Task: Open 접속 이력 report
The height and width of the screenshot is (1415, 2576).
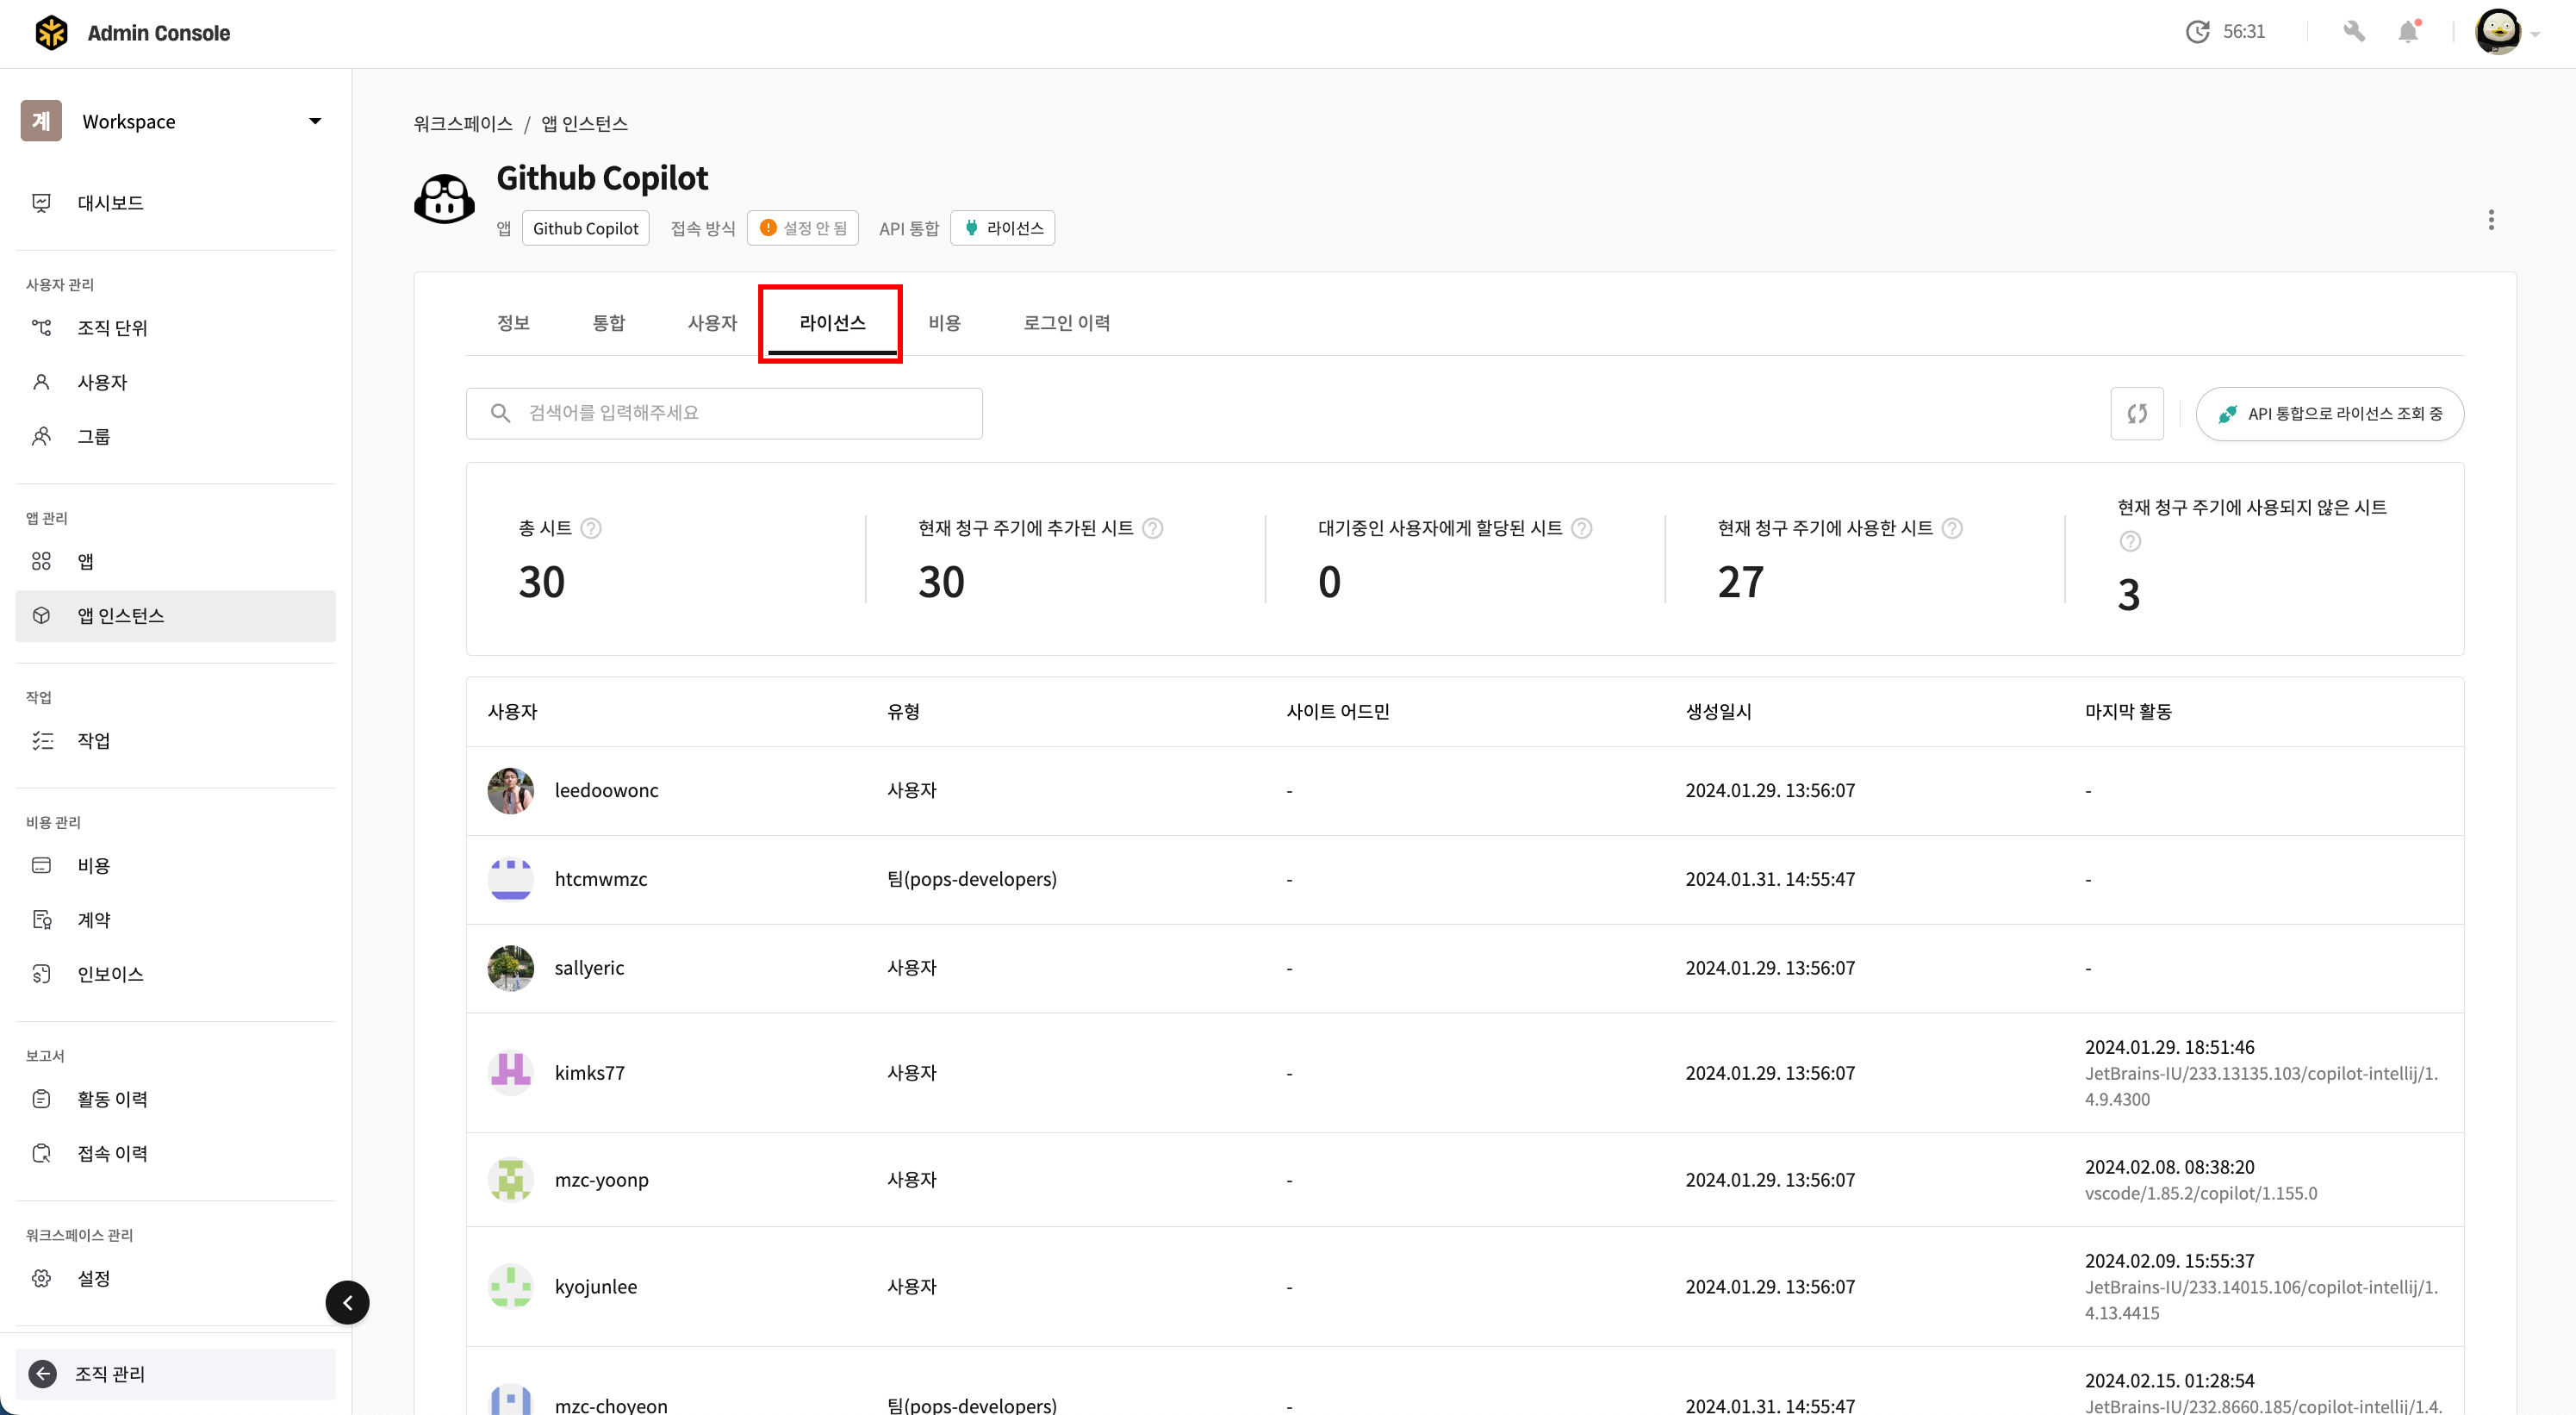Action: pyautogui.click(x=175, y=1153)
